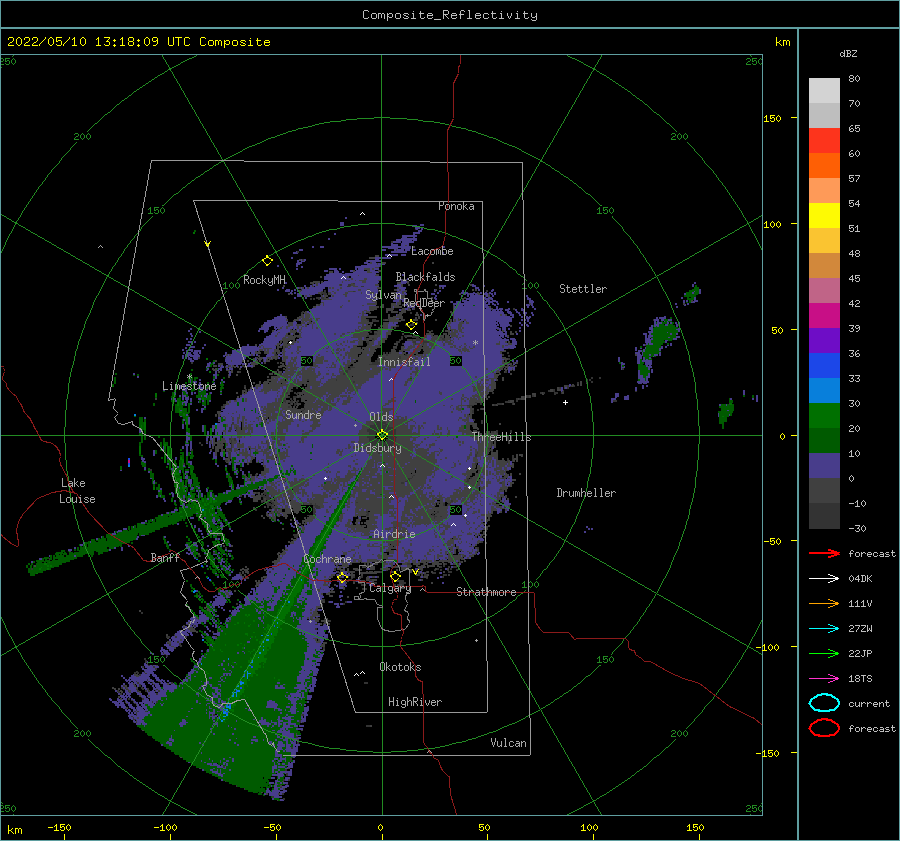The width and height of the screenshot is (900, 841).
Task: Click the Sylvan label
Action: pos(383,295)
